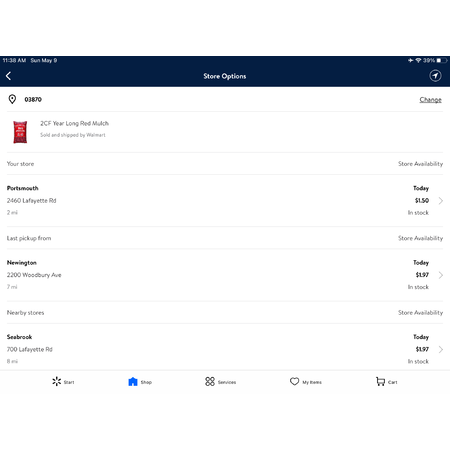Screen dimensions: 450x450
Task: Select the Portsmouth store name
Action: tap(23, 188)
